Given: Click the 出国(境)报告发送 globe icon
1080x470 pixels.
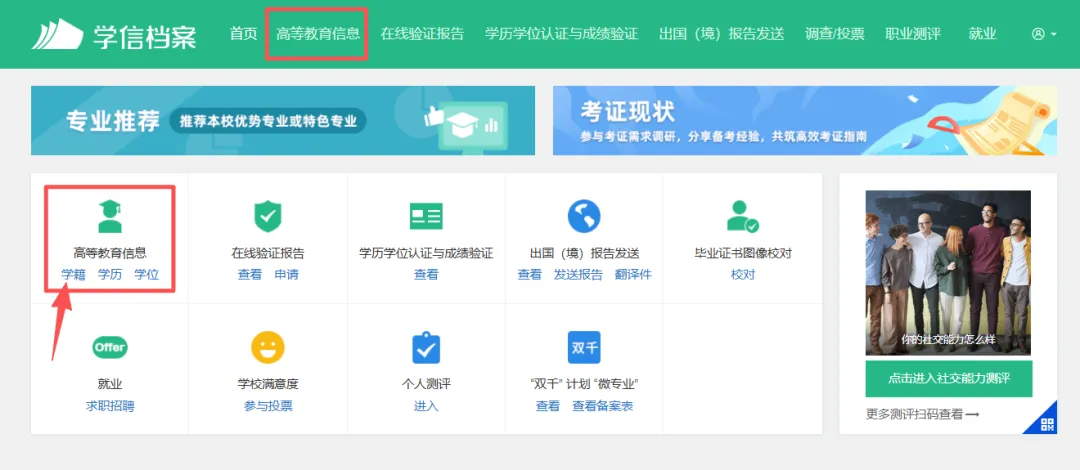Looking at the screenshot, I should click(x=584, y=216).
